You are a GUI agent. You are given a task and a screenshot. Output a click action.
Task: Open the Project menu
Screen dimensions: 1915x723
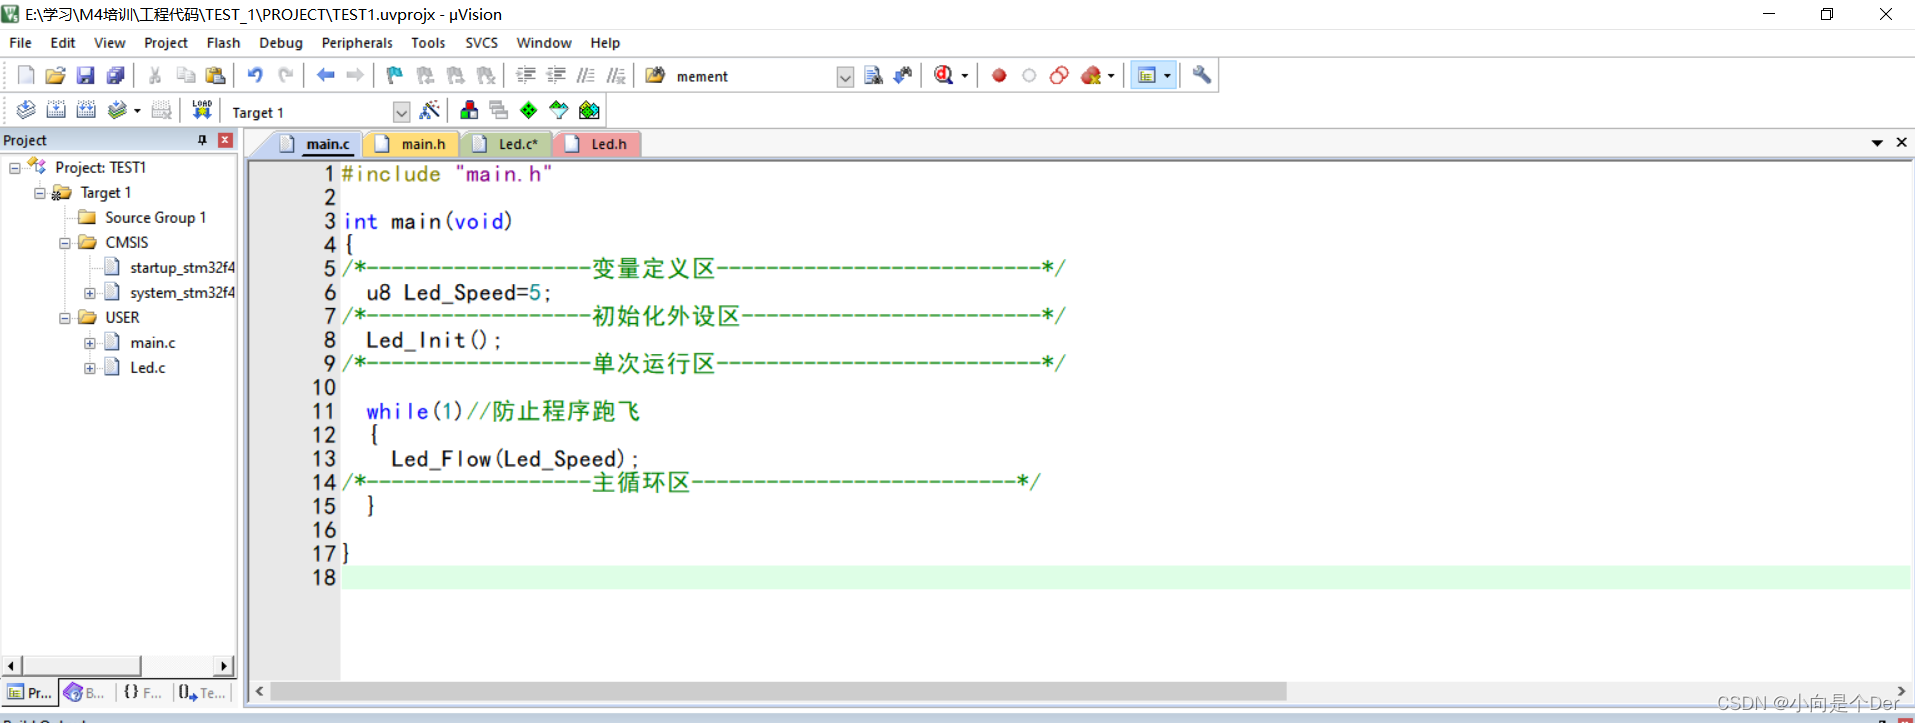tap(165, 43)
